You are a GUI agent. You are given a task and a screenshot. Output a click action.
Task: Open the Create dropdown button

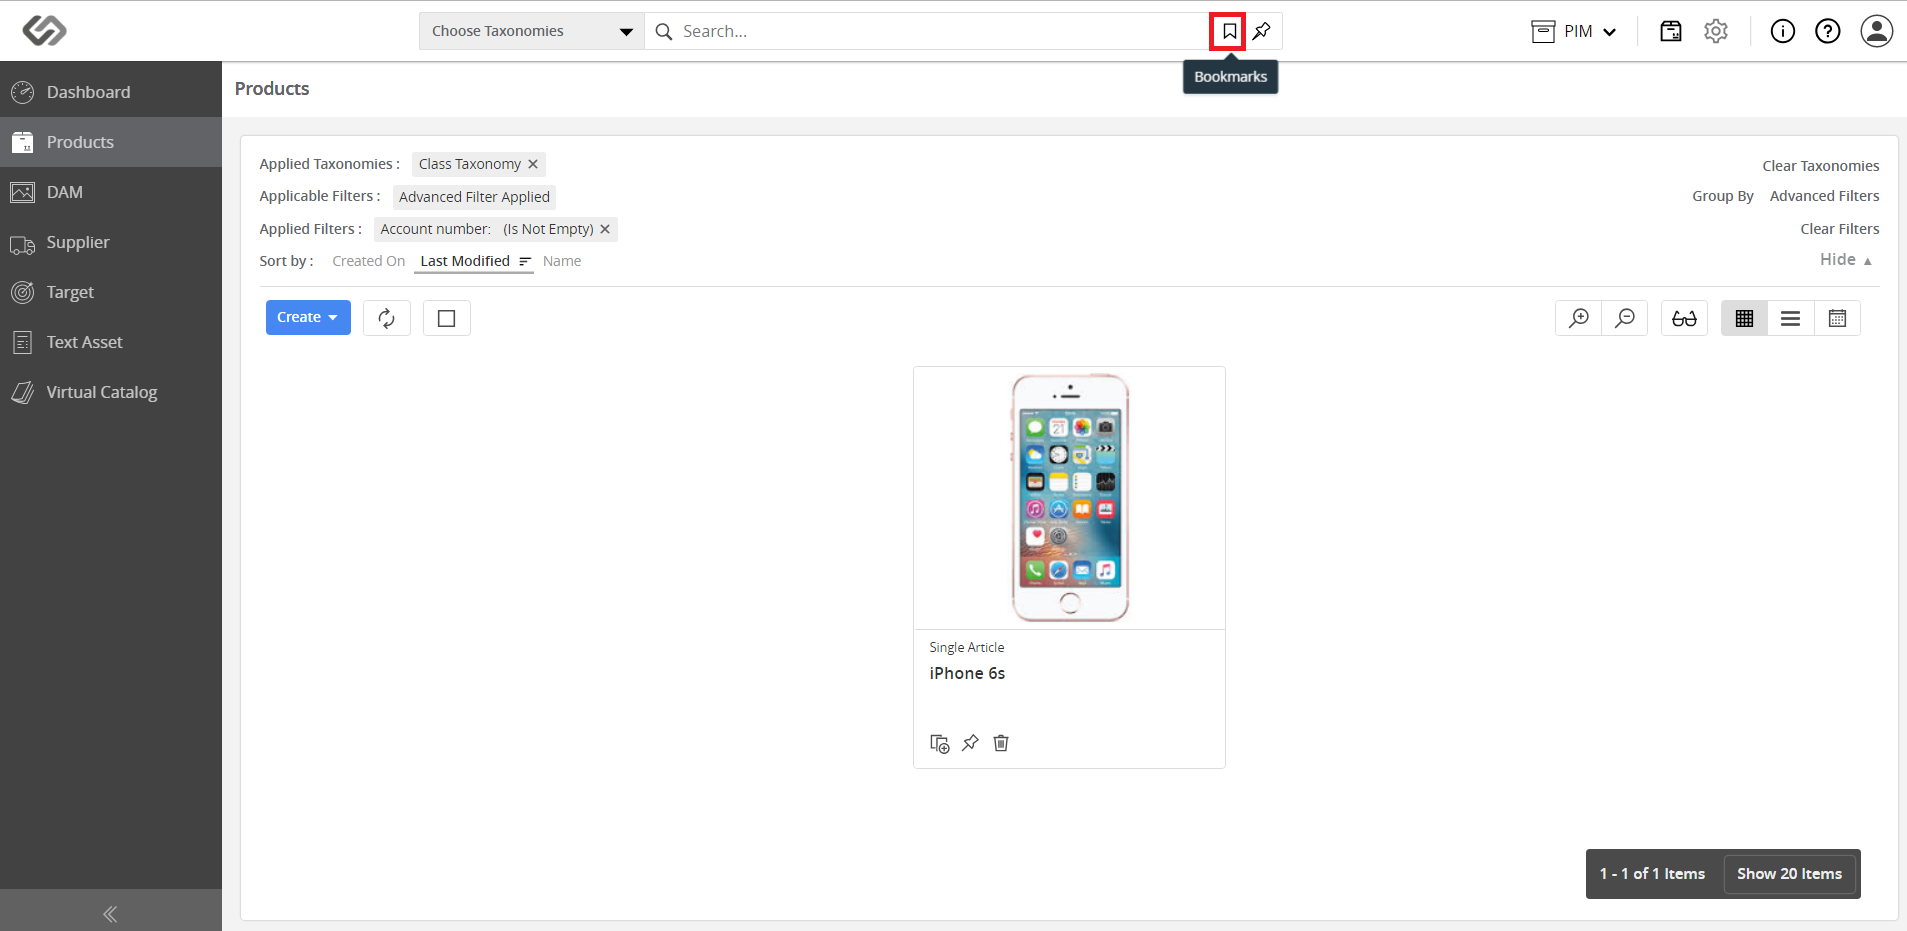pyautogui.click(x=308, y=317)
